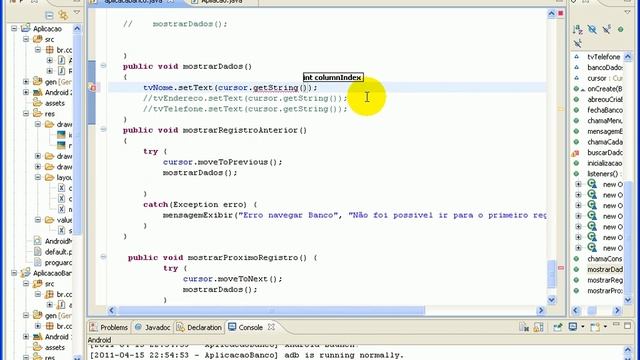Toggle Scroll Lock in Console toolbar

(539, 327)
